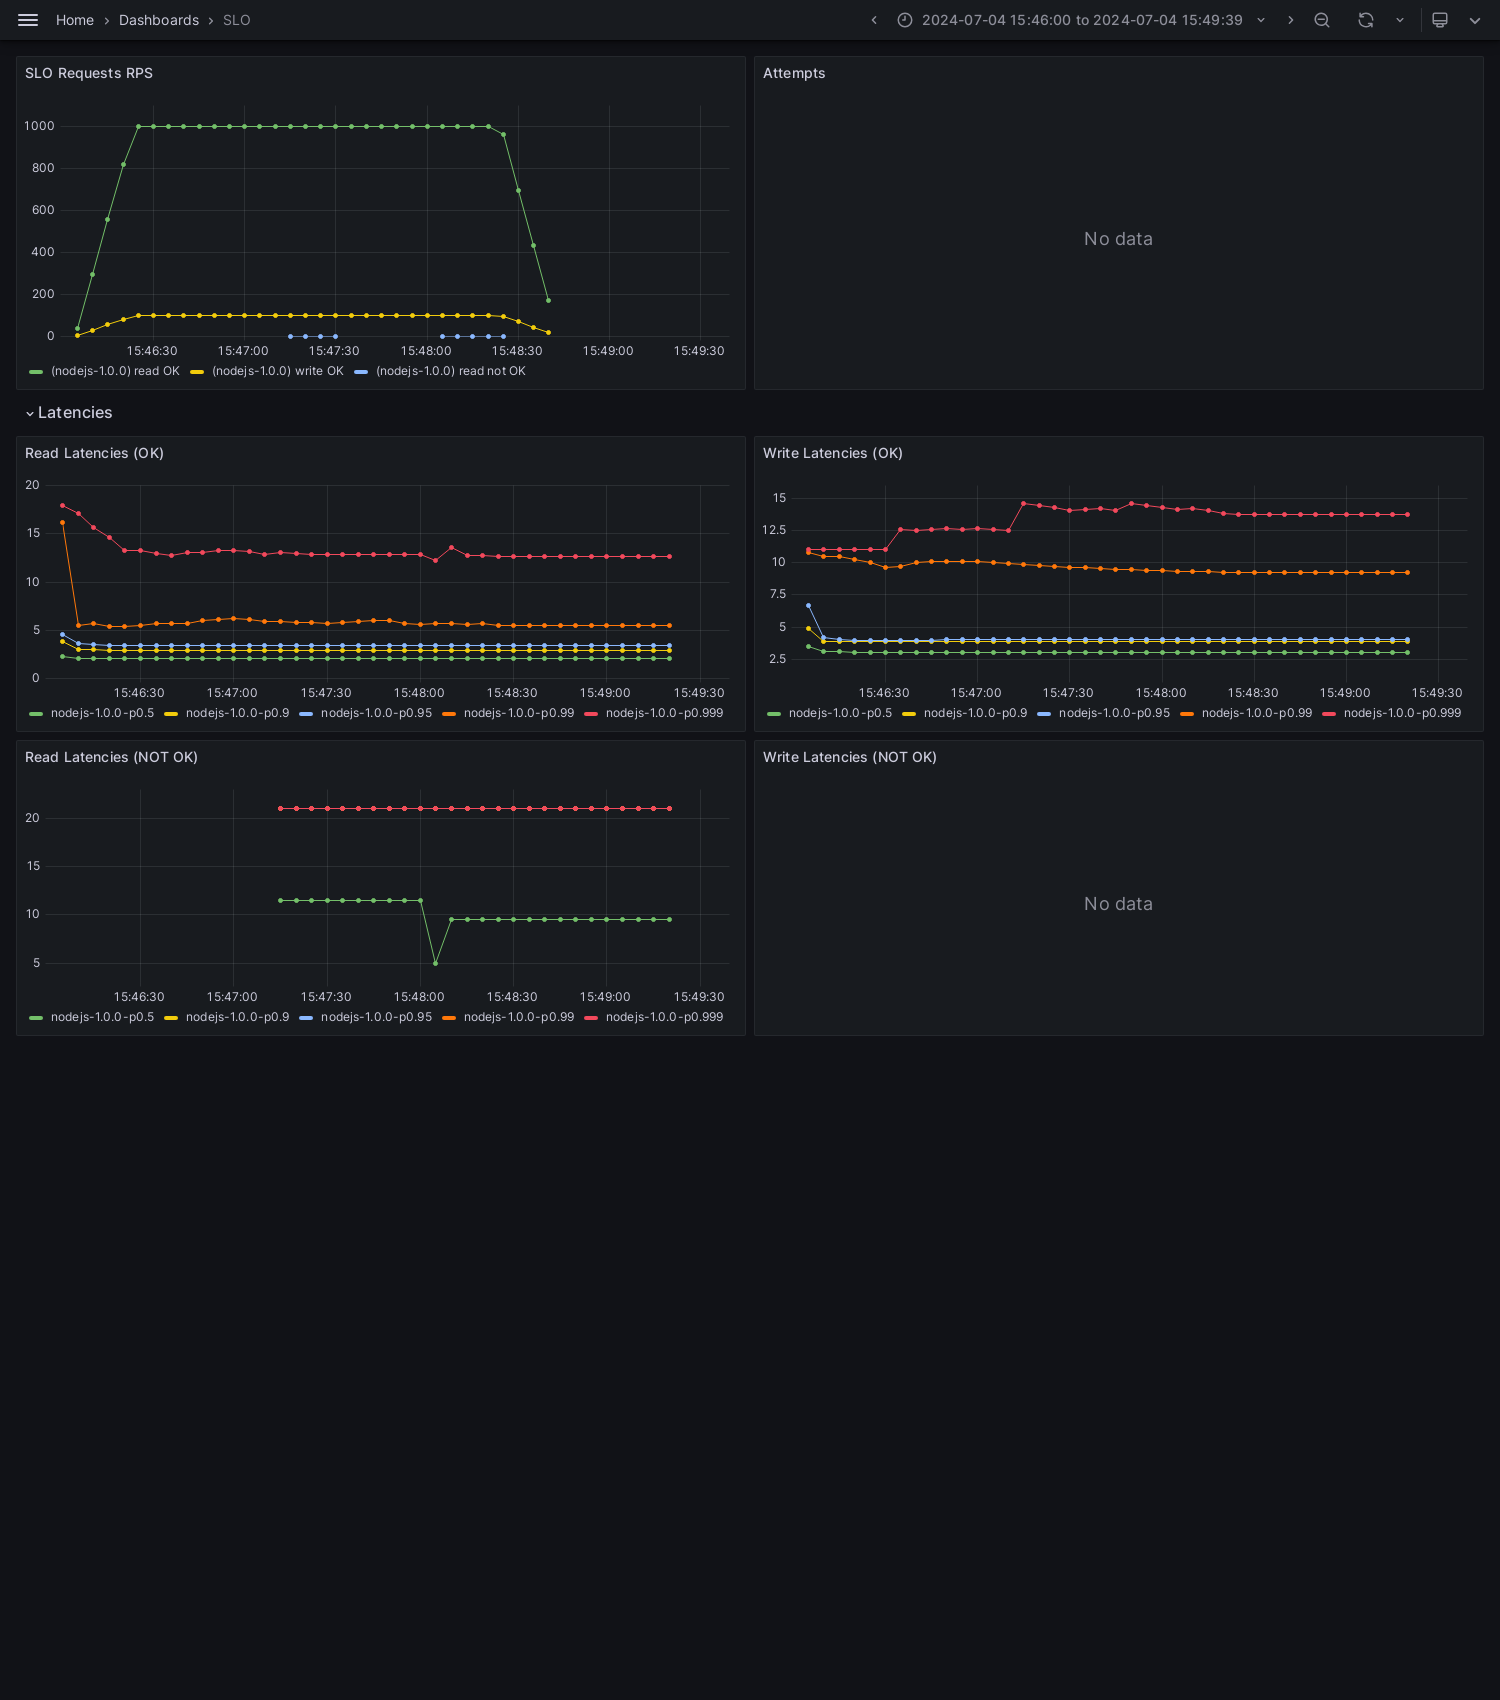Toggle '(nodejs-1.0.0) read not OK' series legend
The height and width of the screenshot is (1700, 1500).
point(450,371)
